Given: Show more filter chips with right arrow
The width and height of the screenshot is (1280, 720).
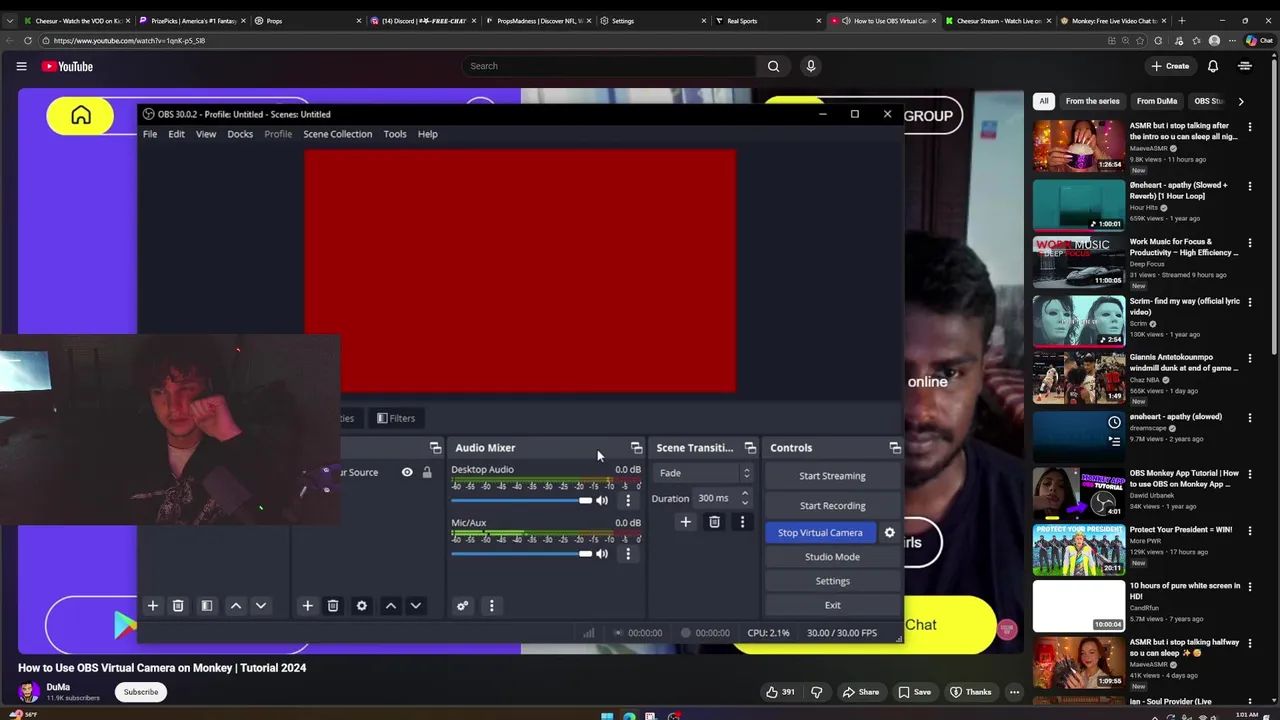Looking at the screenshot, I should (x=1241, y=101).
